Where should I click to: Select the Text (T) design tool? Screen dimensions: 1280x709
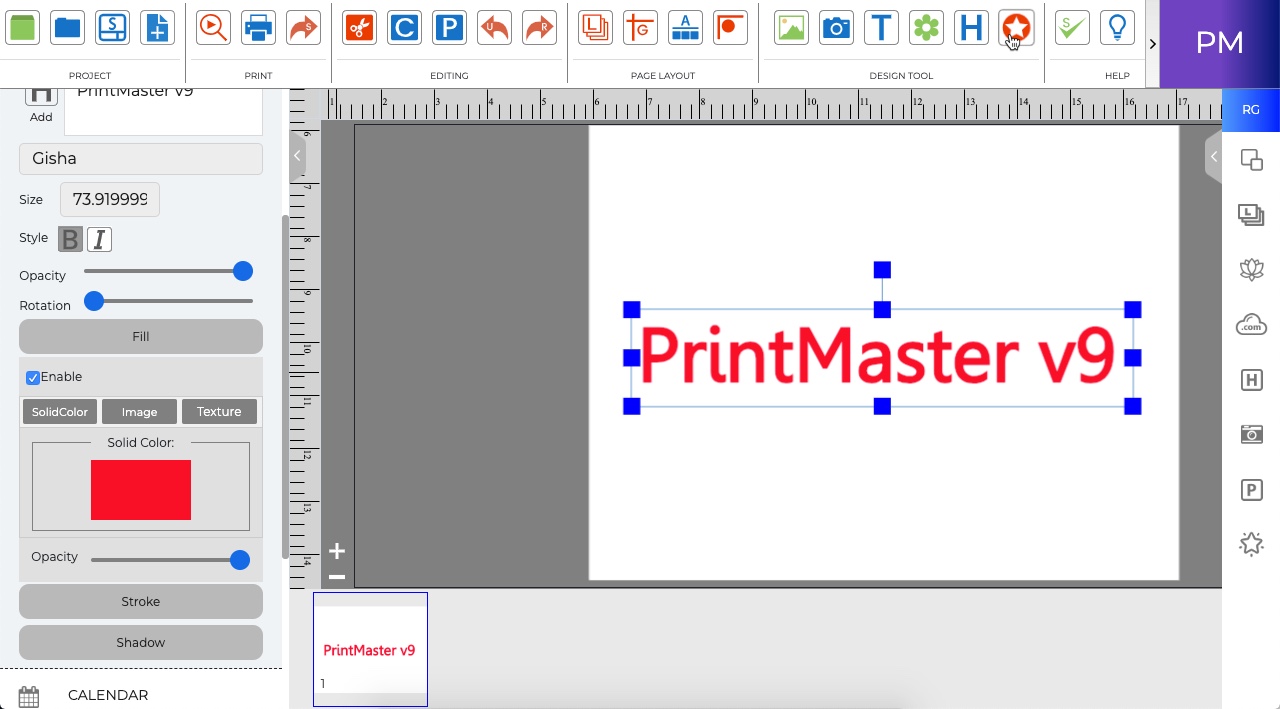point(881,28)
